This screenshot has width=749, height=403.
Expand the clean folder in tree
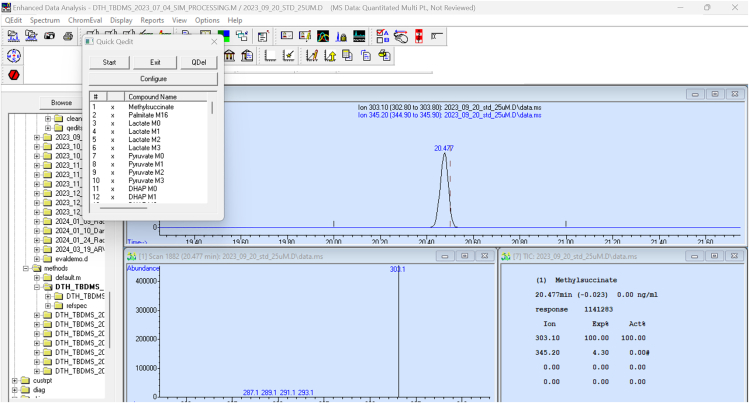[48, 118]
